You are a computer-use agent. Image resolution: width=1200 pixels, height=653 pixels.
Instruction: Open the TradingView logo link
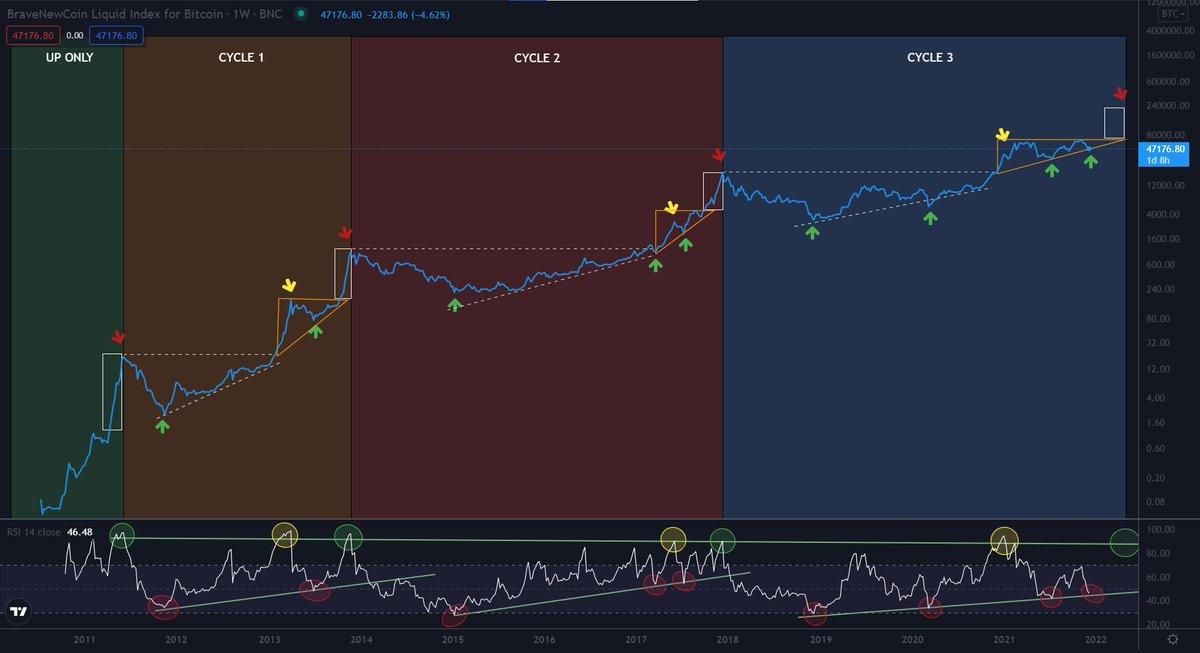tap(17, 610)
